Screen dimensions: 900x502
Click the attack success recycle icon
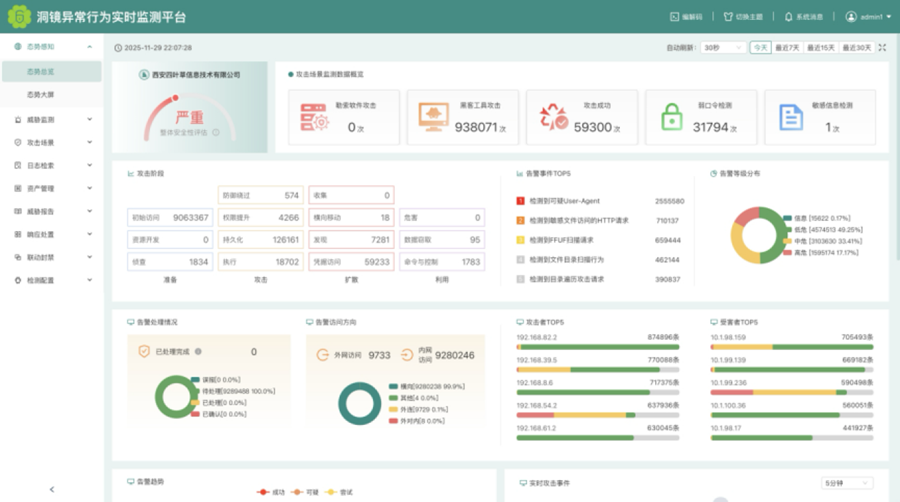(x=553, y=117)
